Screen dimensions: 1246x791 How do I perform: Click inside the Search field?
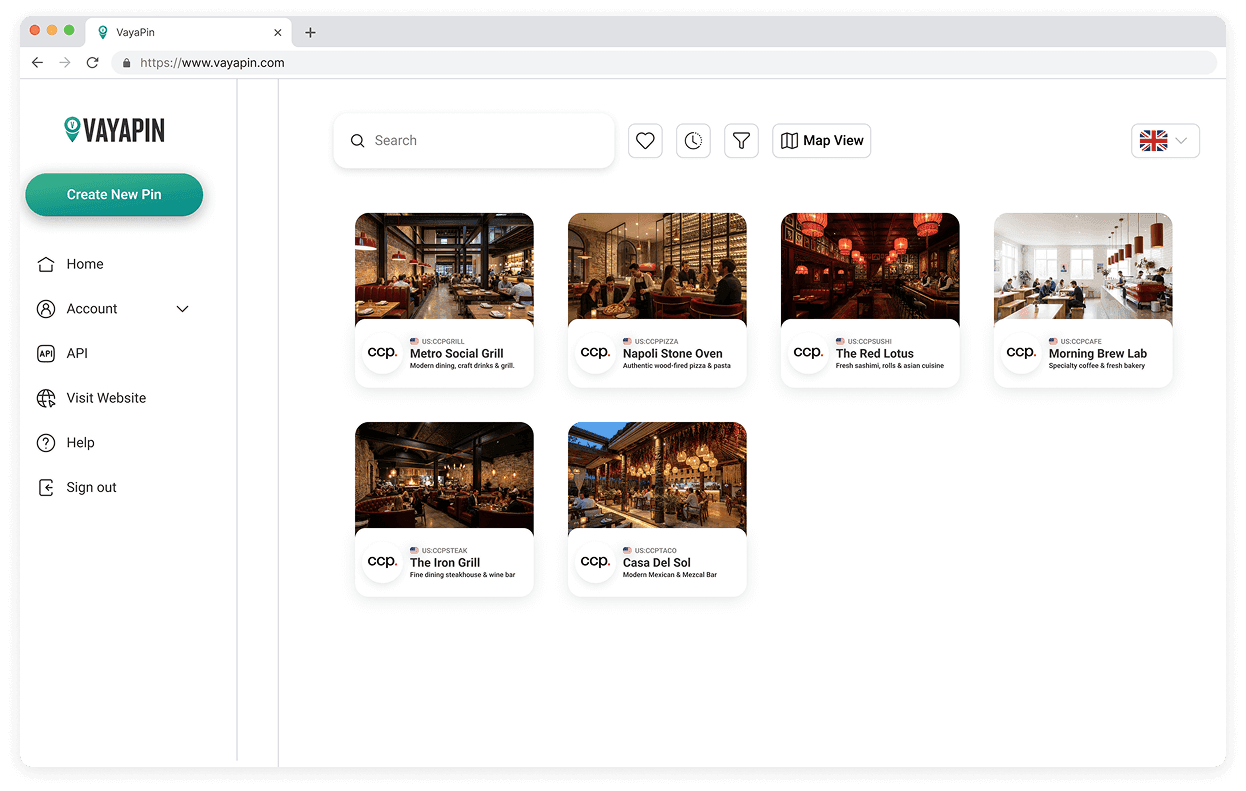[474, 140]
